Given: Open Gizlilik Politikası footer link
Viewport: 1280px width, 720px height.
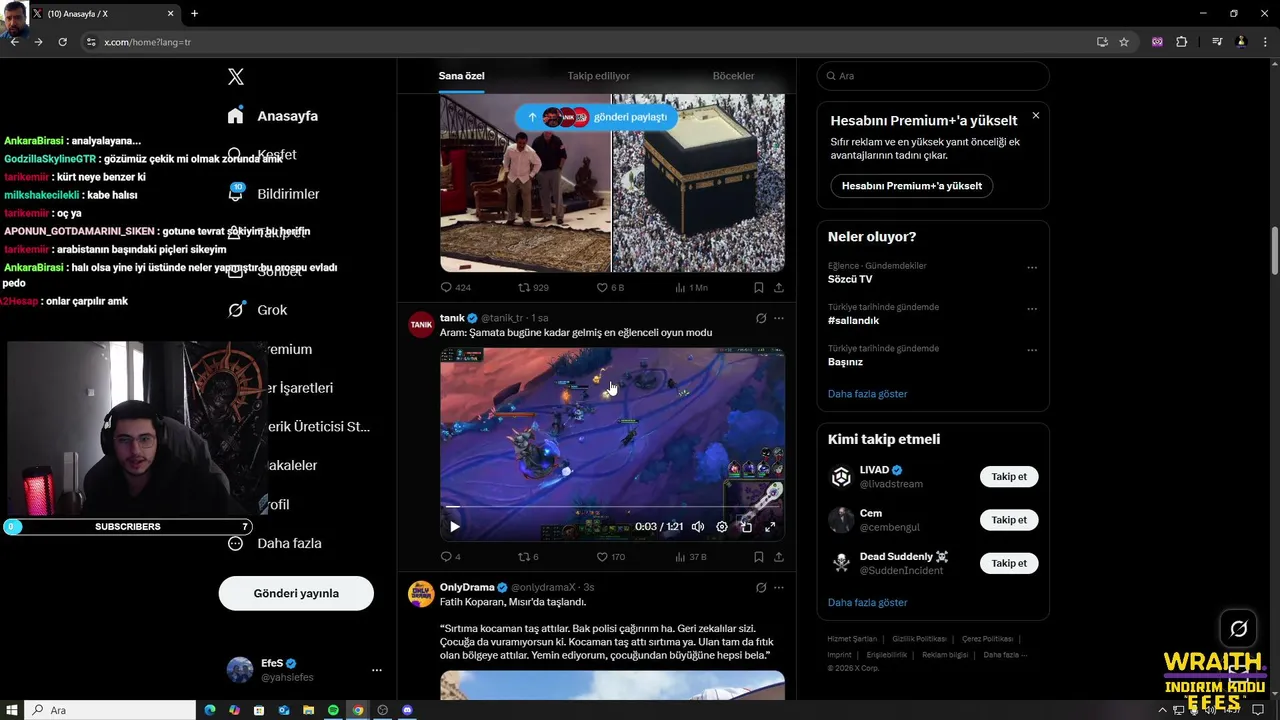Looking at the screenshot, I should pyautogui.click(x=919, y=639).
